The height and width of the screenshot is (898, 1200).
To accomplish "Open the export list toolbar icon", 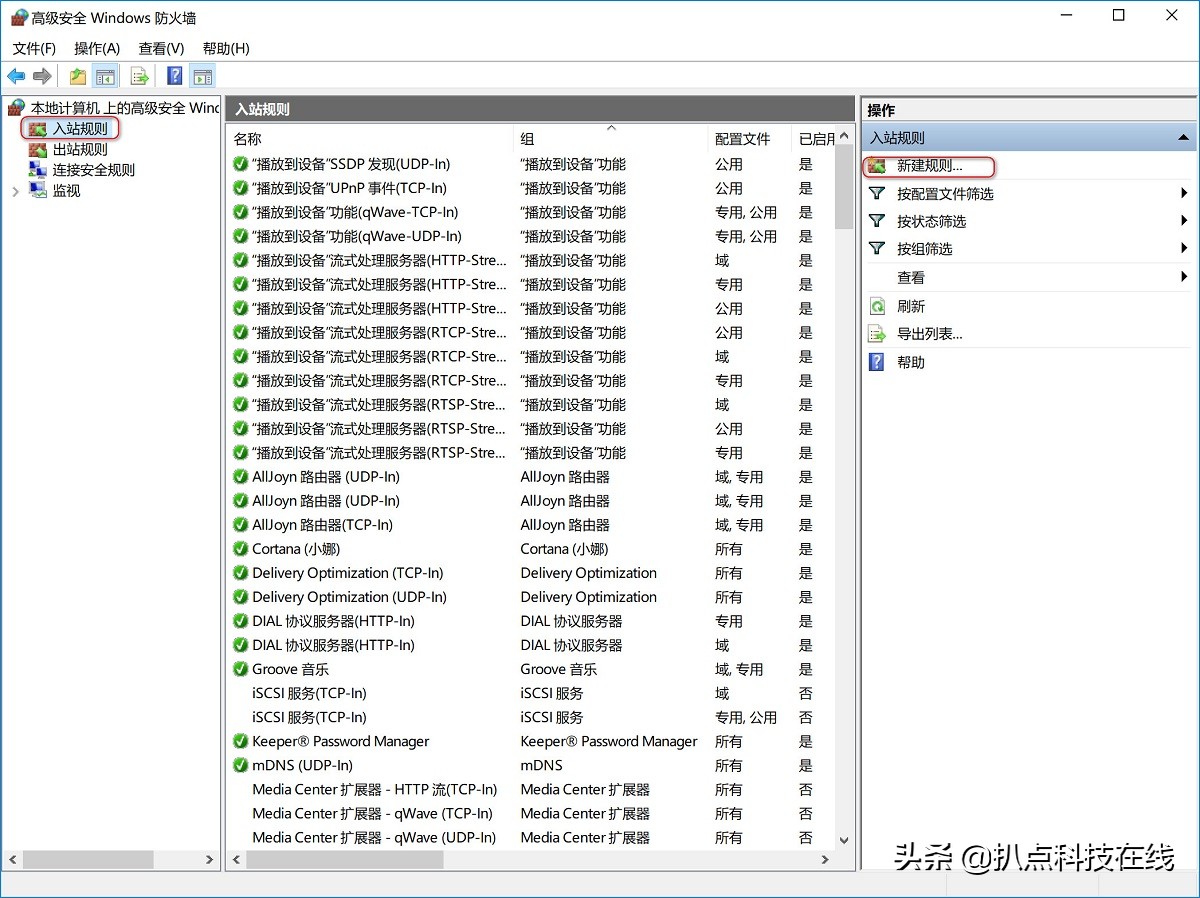I will (x=139, y=75).
